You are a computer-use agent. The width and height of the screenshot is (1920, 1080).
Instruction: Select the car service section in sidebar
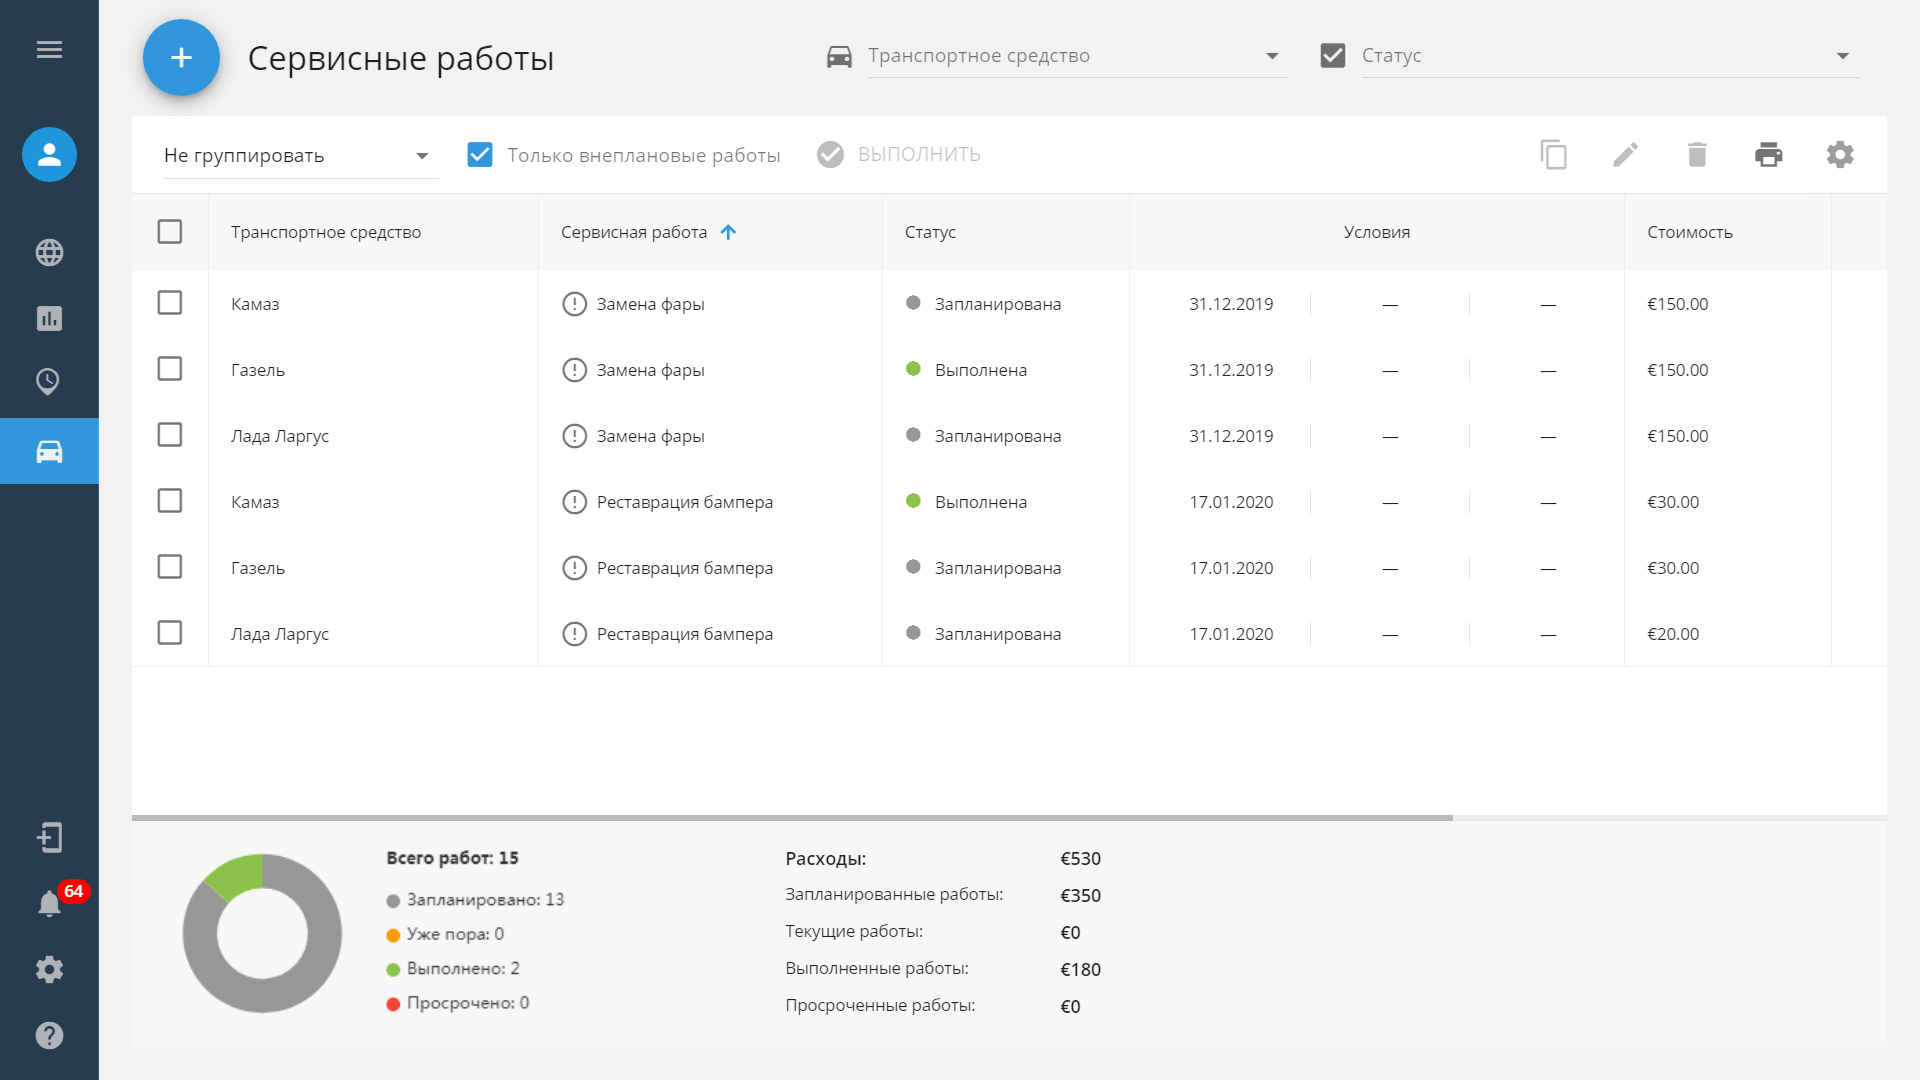tap(49, 451)
